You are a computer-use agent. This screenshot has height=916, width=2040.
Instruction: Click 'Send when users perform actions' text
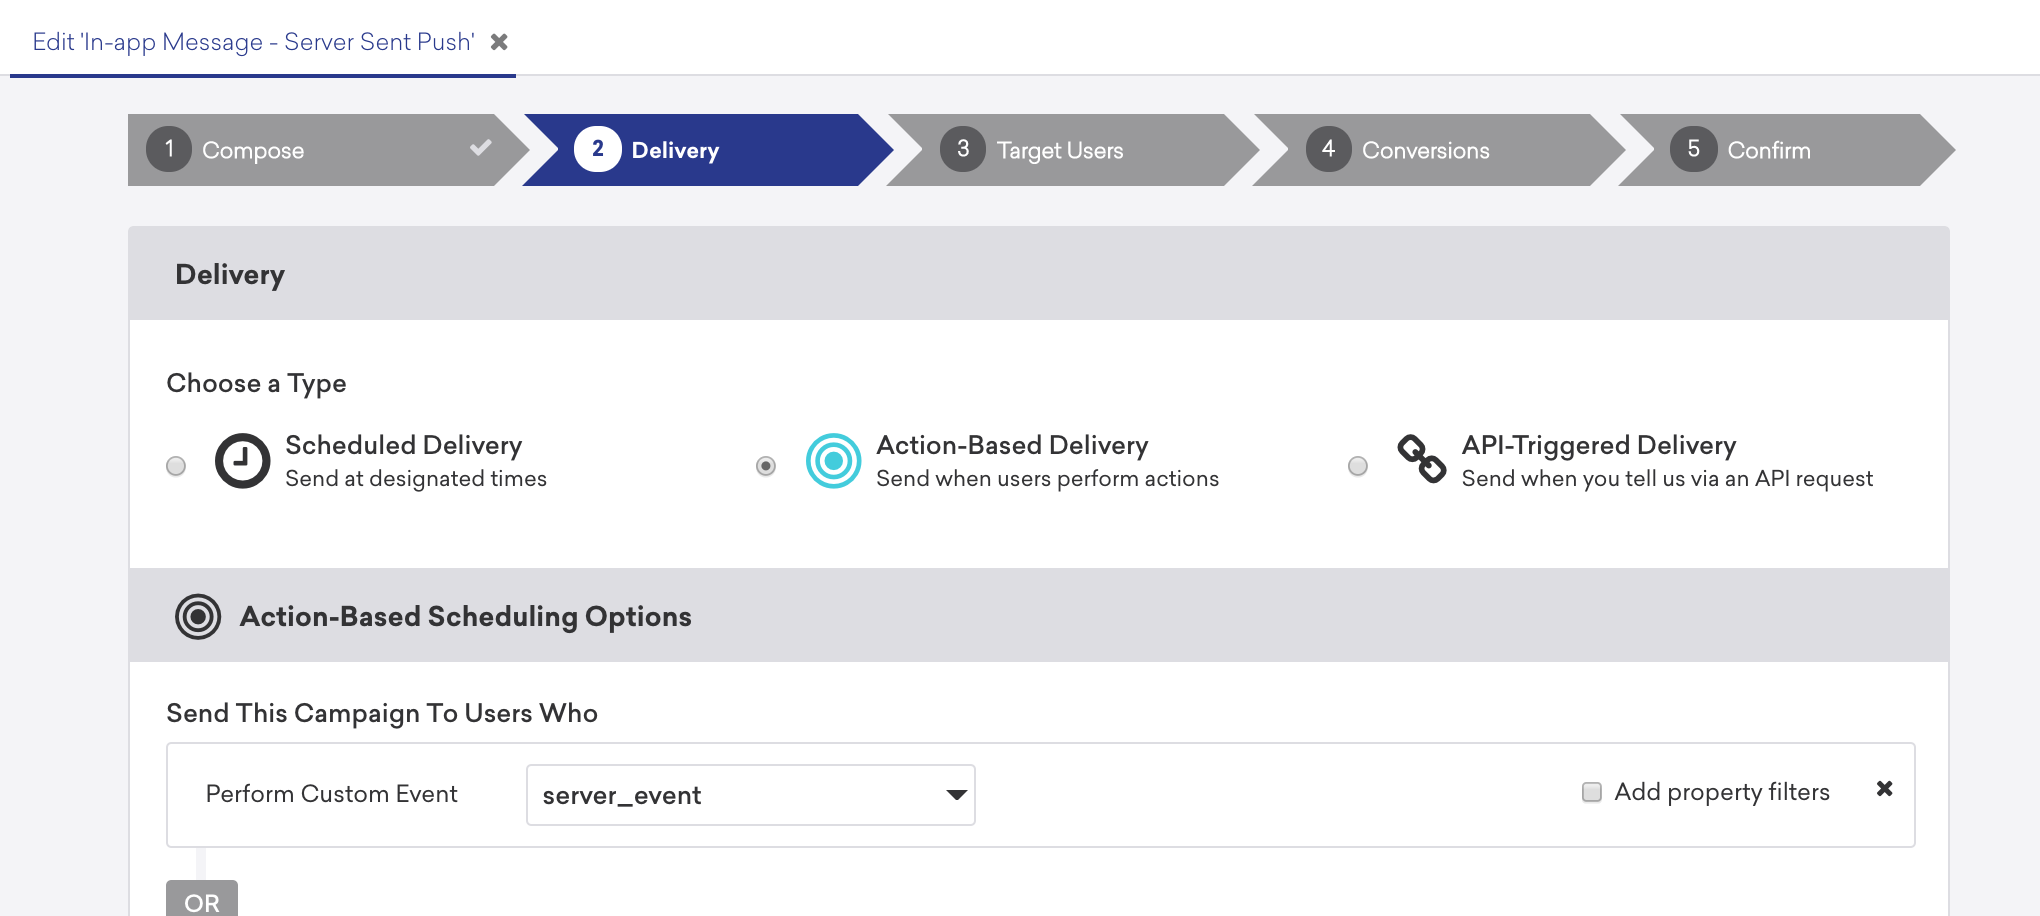(x=1048, y=479)
